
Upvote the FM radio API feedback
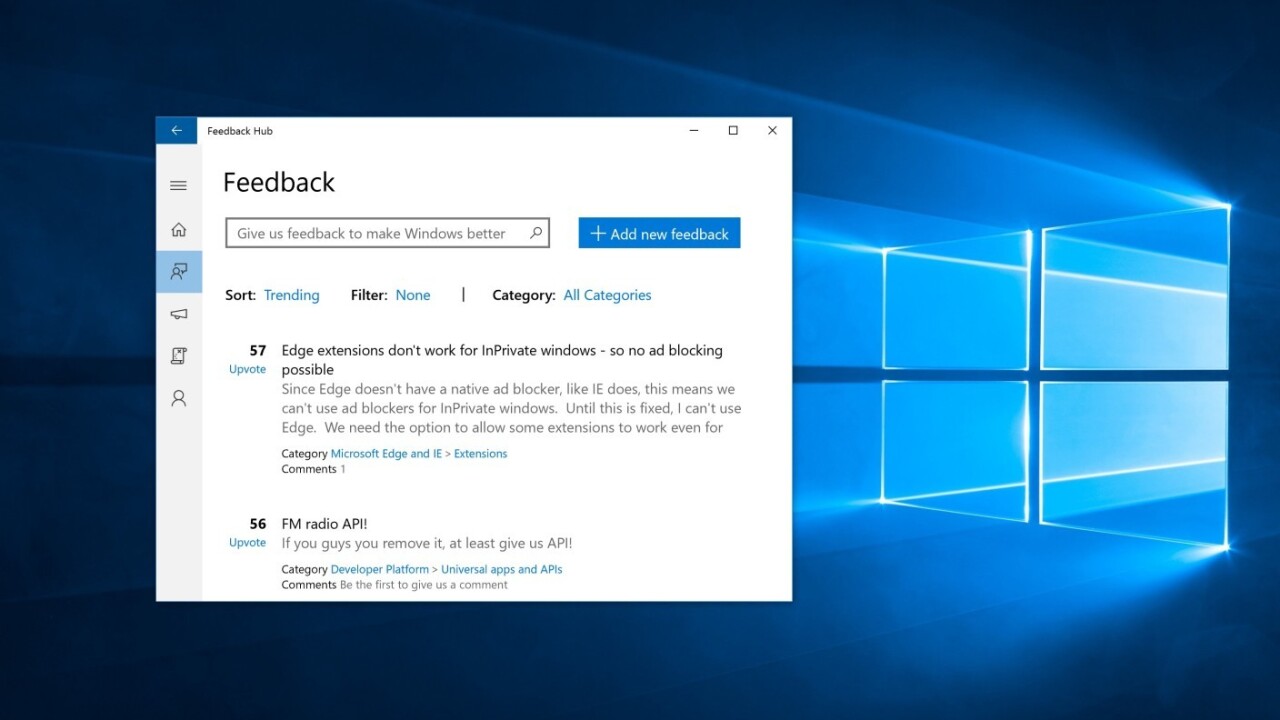tap(247, 542)
